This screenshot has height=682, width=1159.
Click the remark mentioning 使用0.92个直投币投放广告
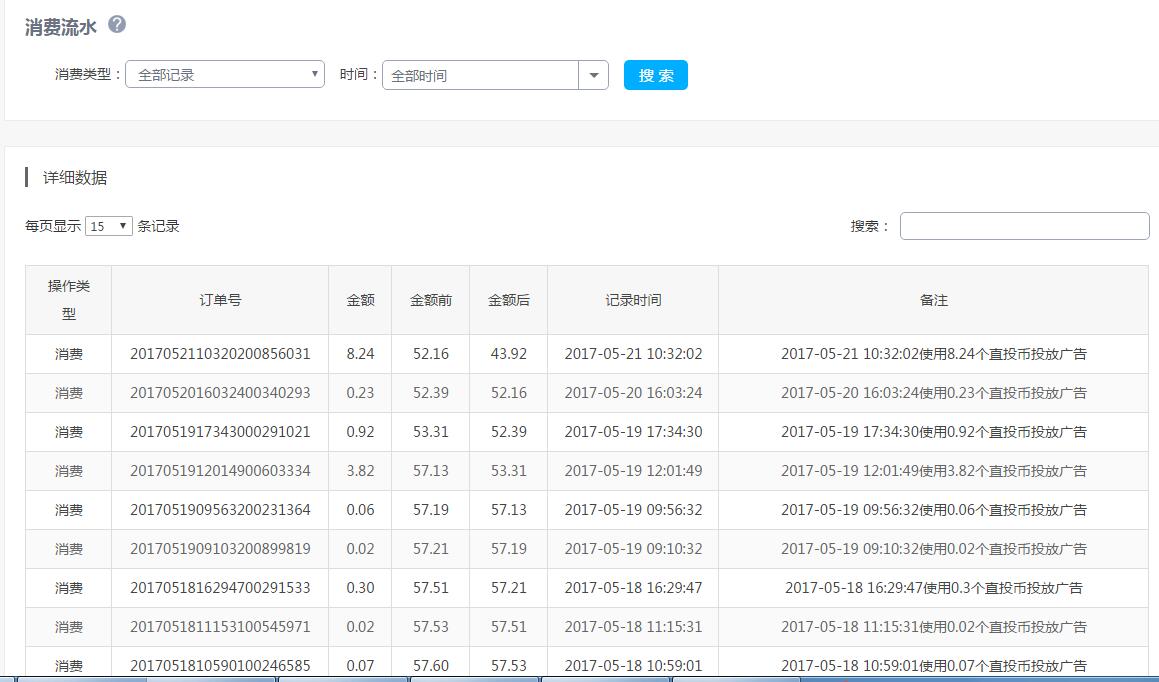[934, 432]
